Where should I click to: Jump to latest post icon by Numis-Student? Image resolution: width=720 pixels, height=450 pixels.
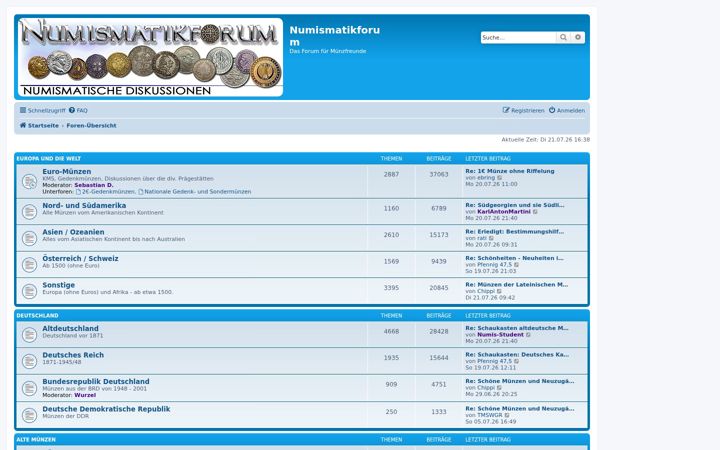point(529,335)
